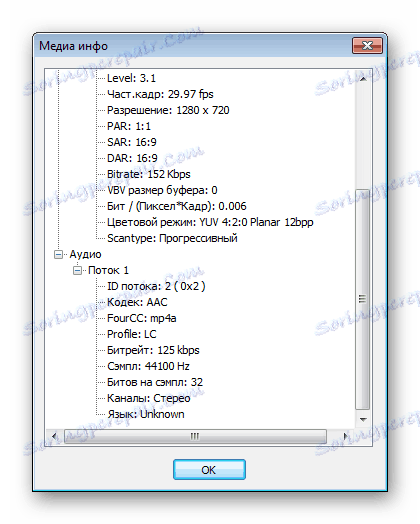This screenshot has height=524, width=420.
Task: Click the horizontal scrollbar right arrow
Action: point(346,436)
